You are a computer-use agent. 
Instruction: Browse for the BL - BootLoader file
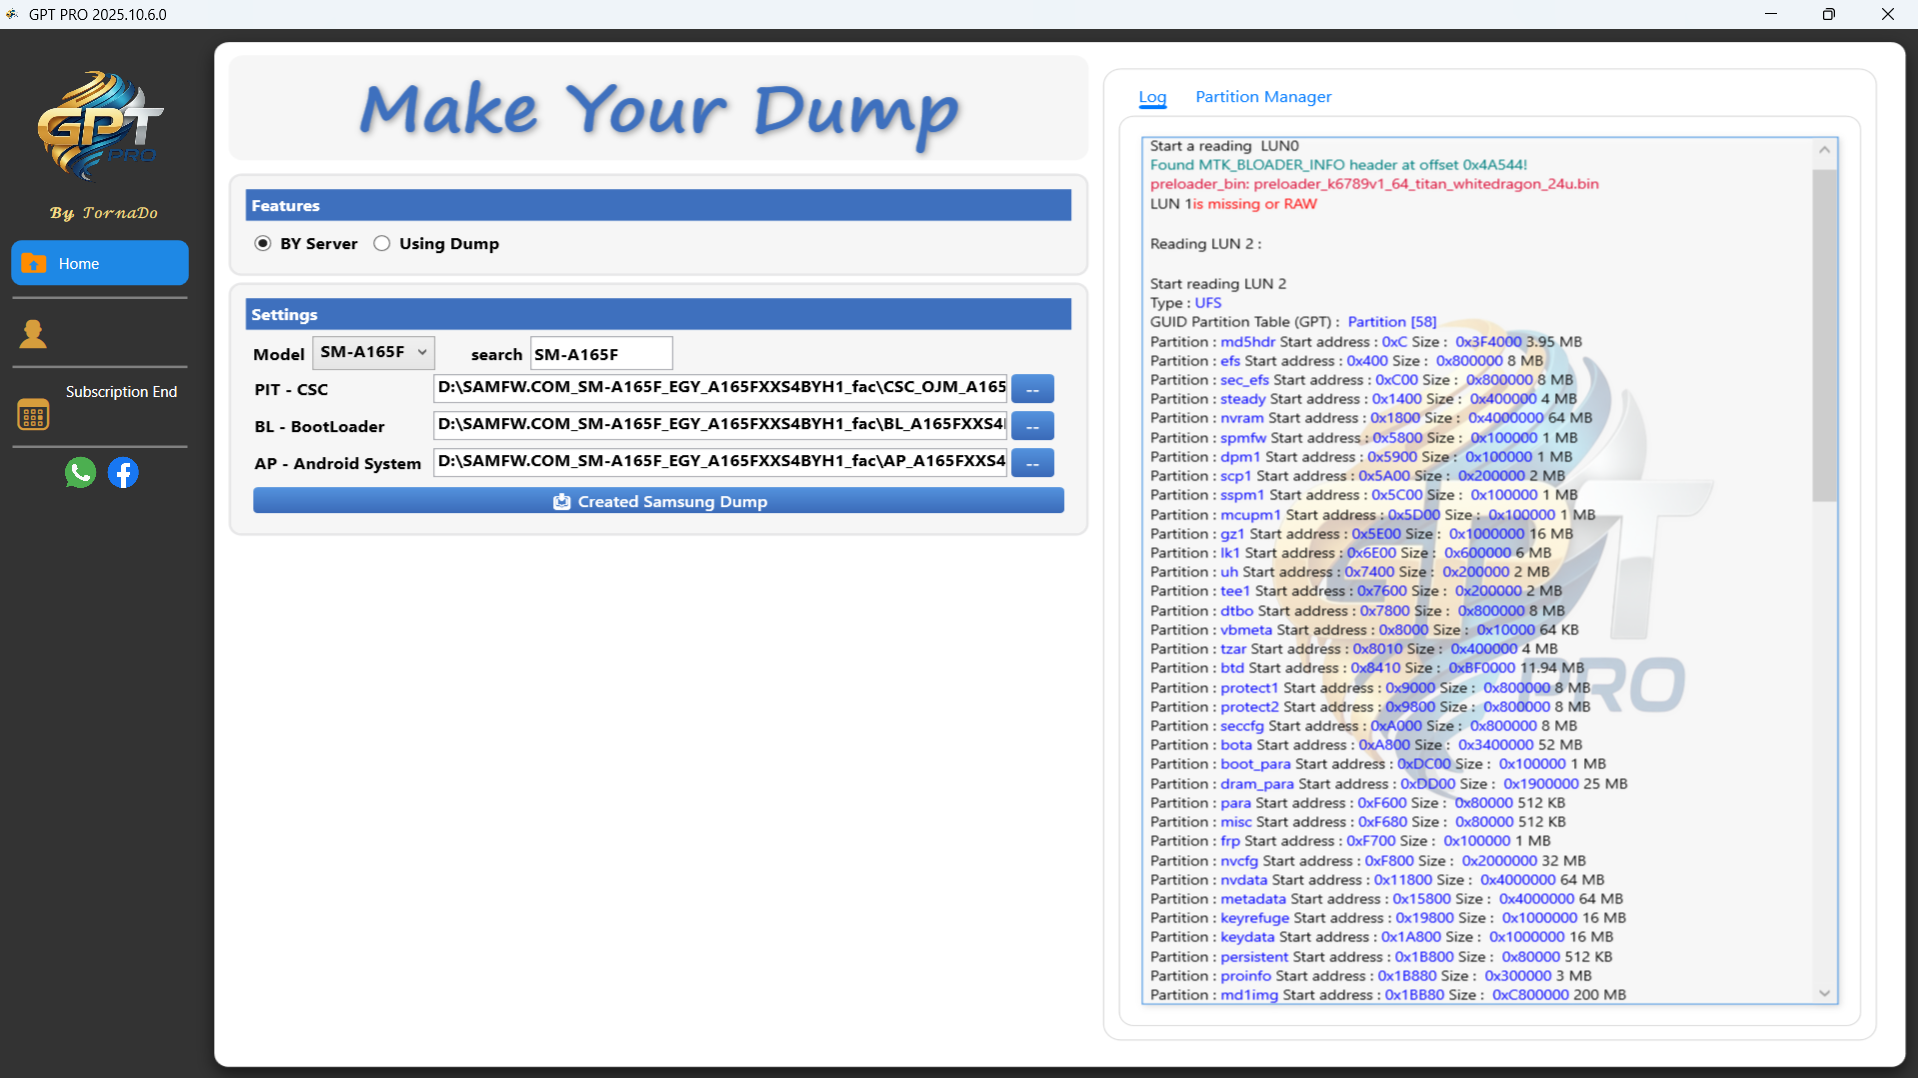1032,426
